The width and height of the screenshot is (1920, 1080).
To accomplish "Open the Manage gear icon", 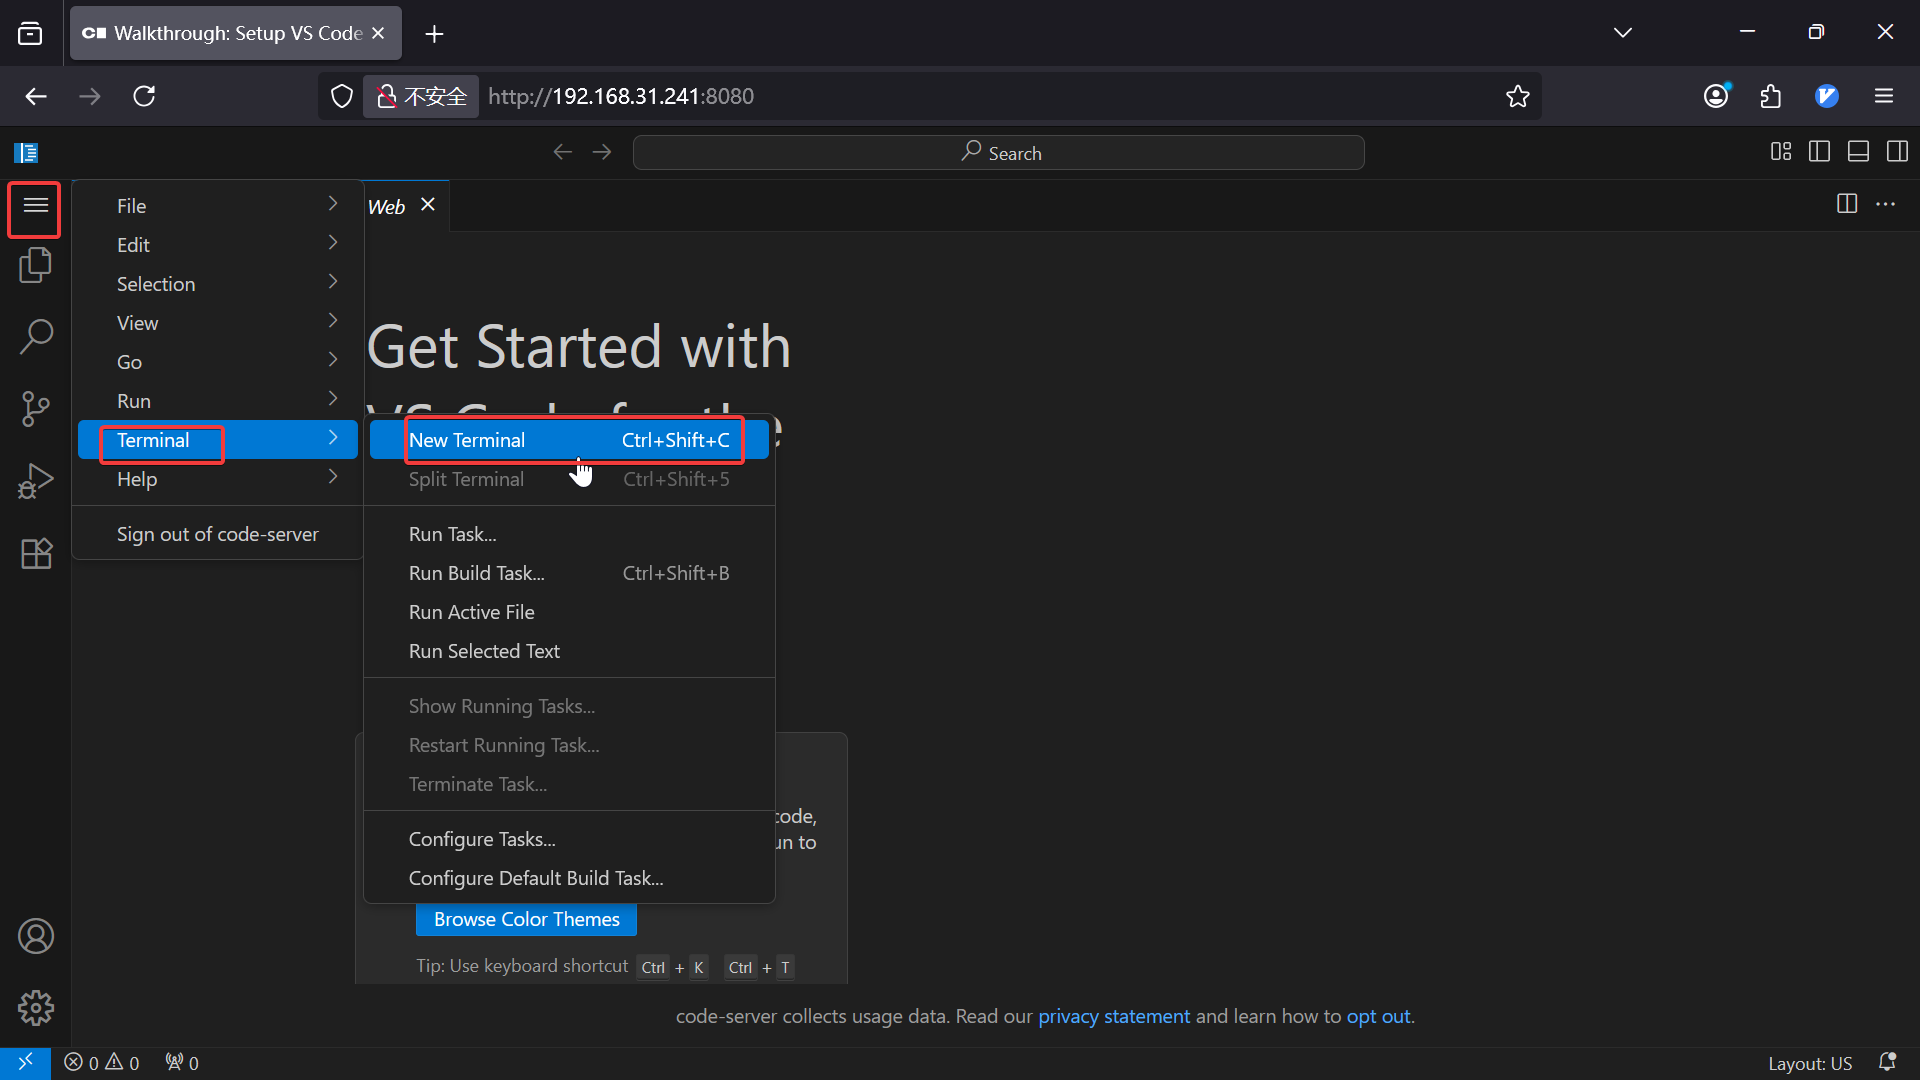I will click(x=36, y=1008).
